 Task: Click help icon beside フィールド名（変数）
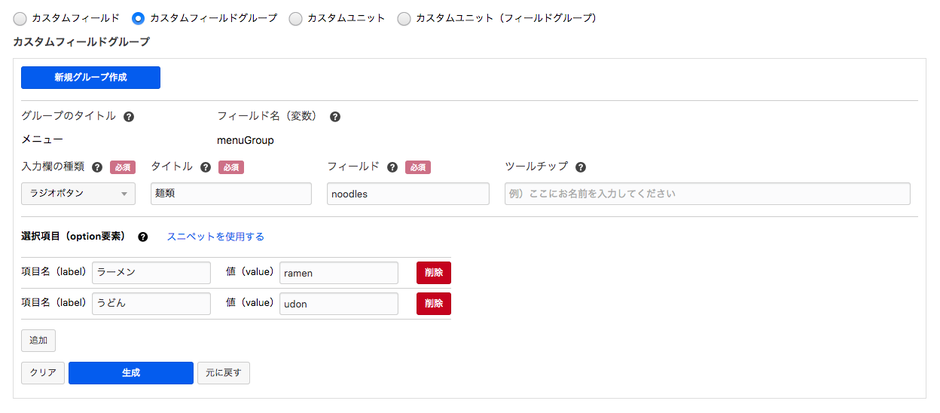[335, 116]
